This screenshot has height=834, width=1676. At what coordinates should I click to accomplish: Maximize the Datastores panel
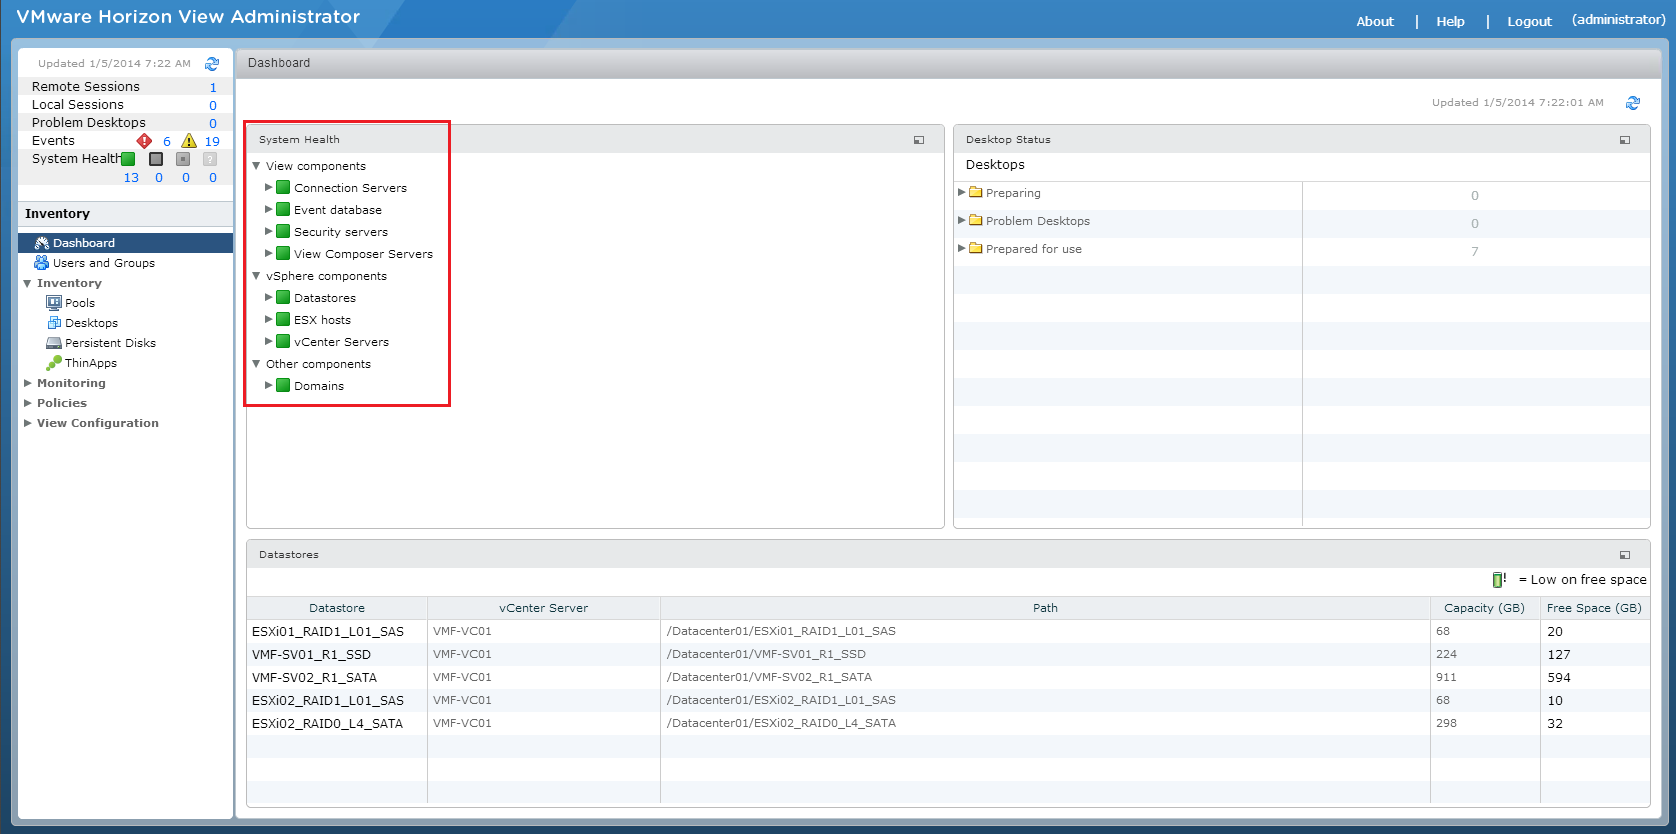click(1625, 555)
